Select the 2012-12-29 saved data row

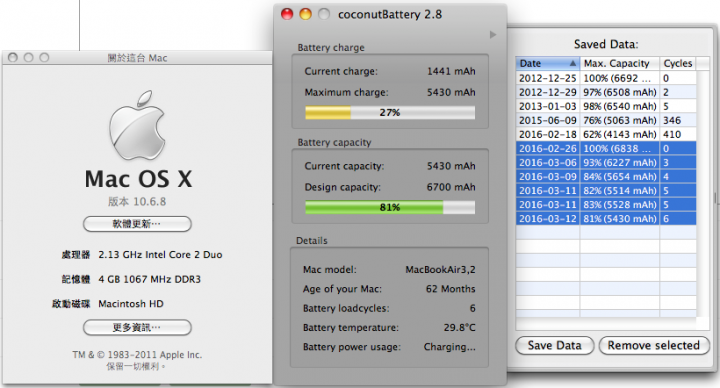point(606,92)
